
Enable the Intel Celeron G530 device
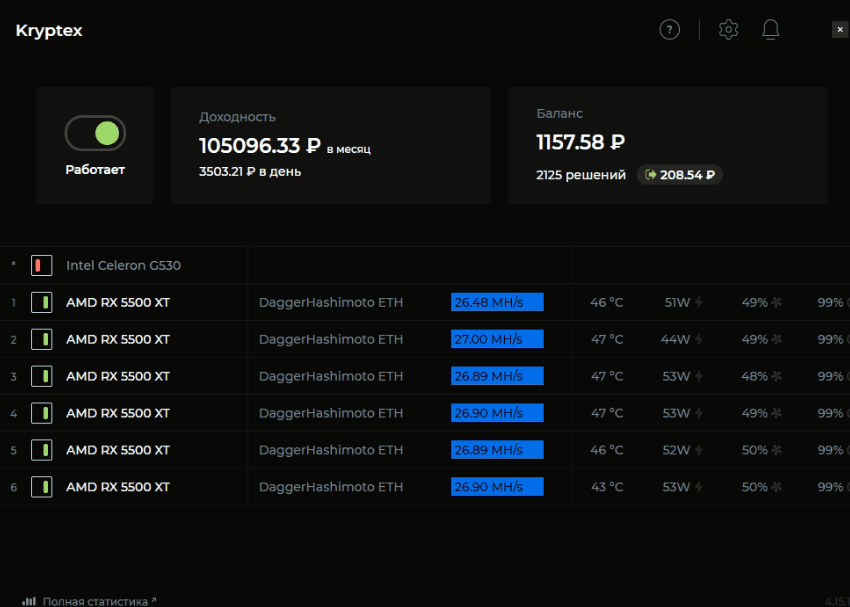click(x=41, y=266)
